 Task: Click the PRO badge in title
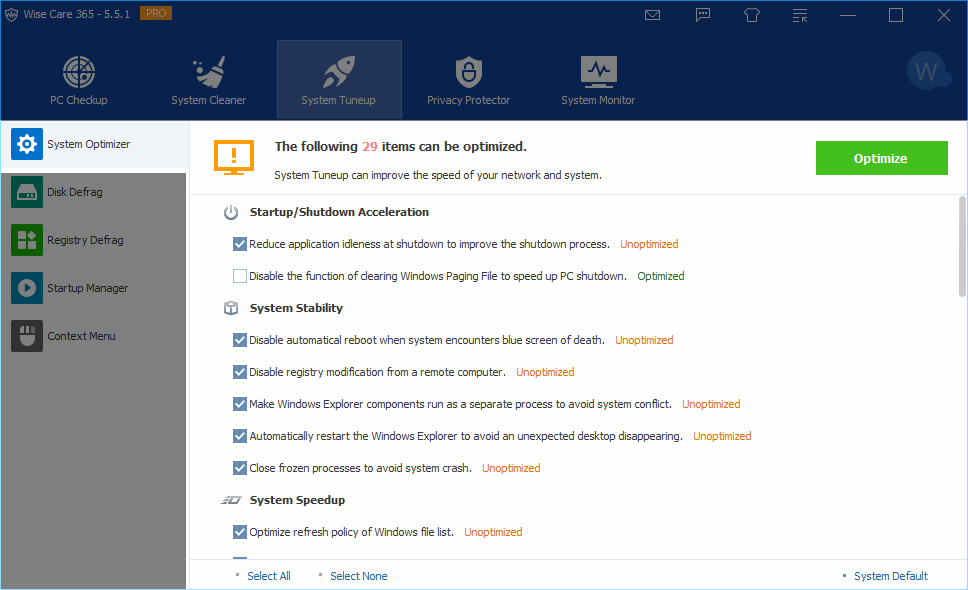[x=156, y=13]
